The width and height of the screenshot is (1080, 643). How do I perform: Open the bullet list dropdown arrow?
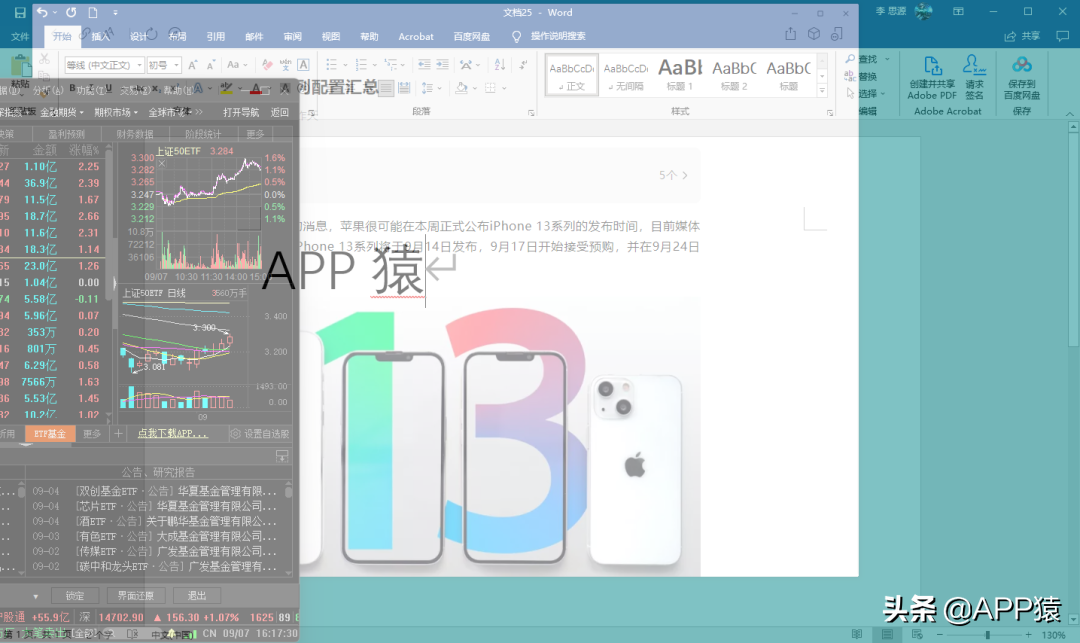(346, 65)
